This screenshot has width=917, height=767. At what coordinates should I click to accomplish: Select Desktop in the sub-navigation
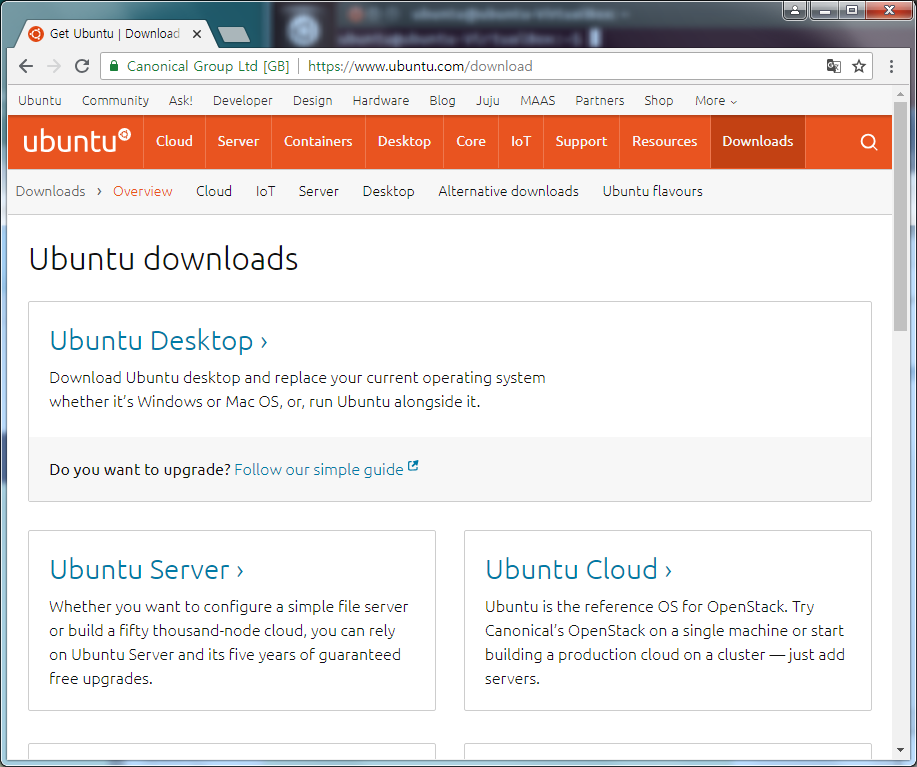coord(388,191)
